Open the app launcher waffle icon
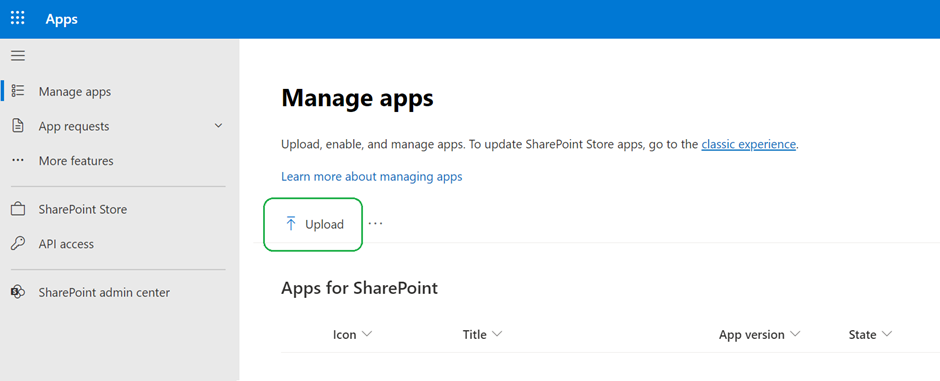Viewport: 940px width, 381px height. click(x=18, y=19)
